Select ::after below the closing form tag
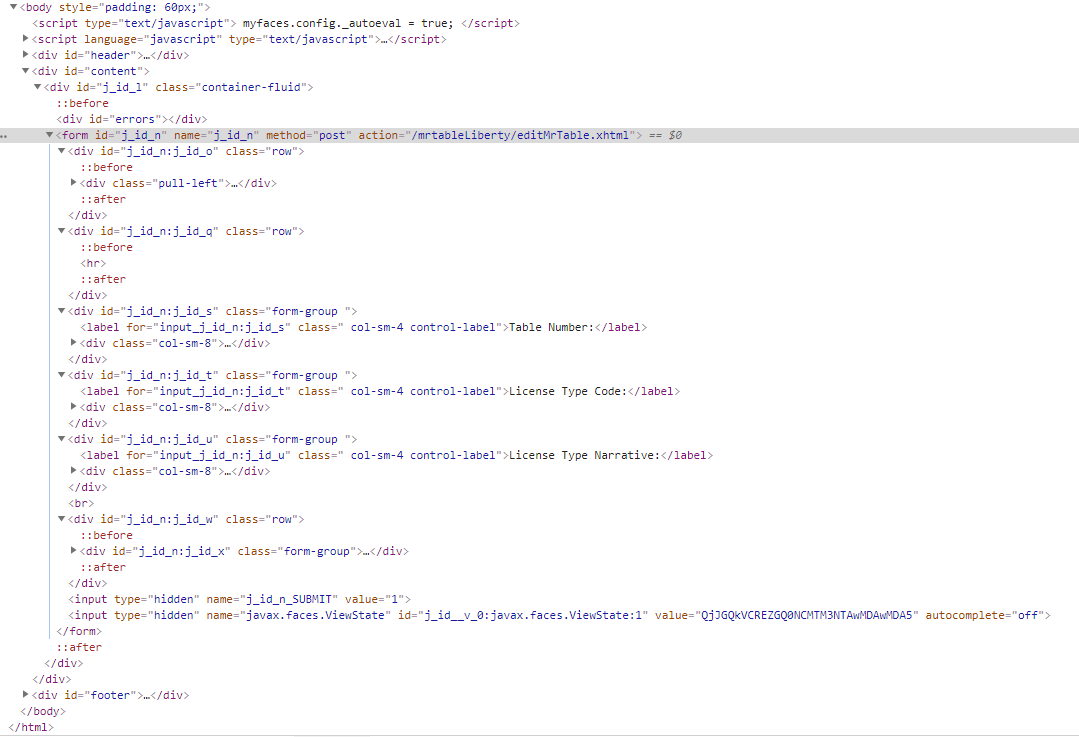Image resolution: width=1079 pixels, height=737 pixels. point(79,648)
